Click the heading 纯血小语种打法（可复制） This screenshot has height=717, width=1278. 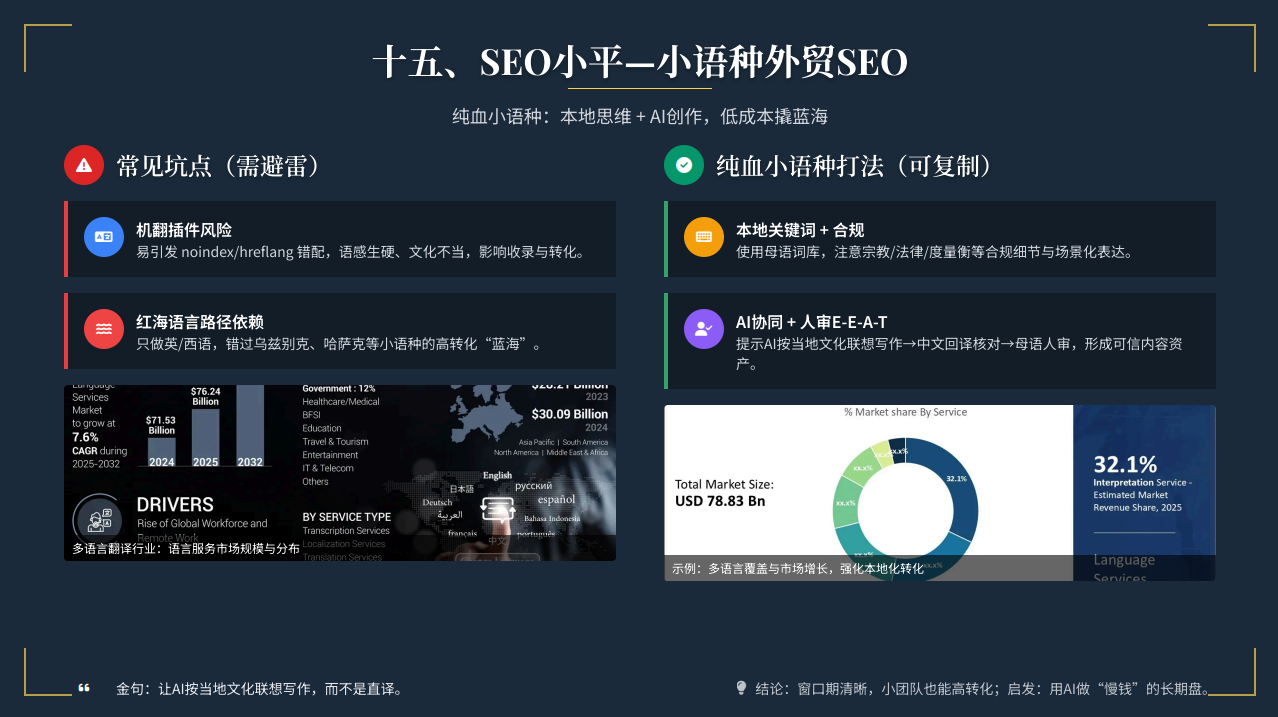tap(861, 165)
